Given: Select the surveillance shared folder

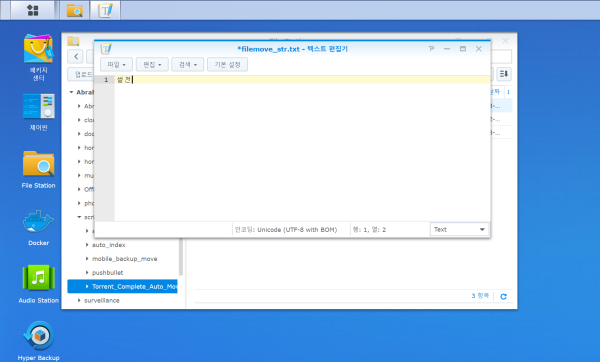Looking at the screenshot, I should pyautogui.click(x=102, y=300).
